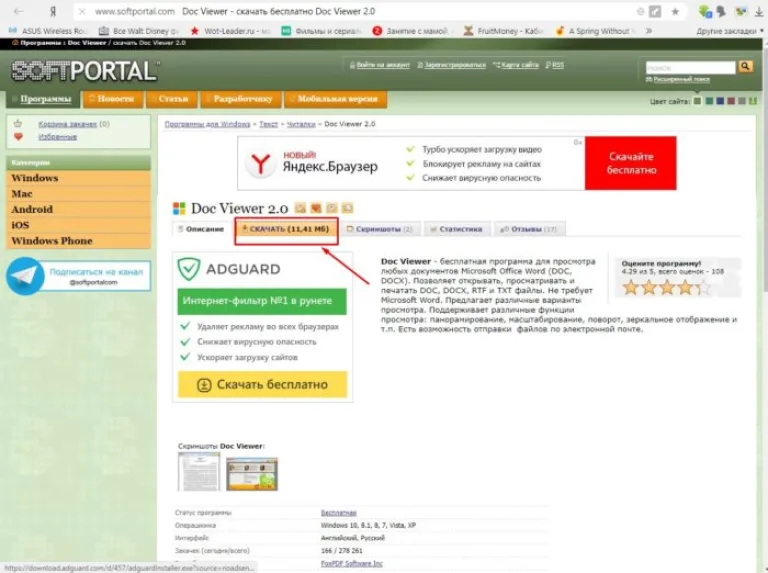768x573 pixels.
Task: Open browser downloads arrow icon
Action: [x=759, y=12]
